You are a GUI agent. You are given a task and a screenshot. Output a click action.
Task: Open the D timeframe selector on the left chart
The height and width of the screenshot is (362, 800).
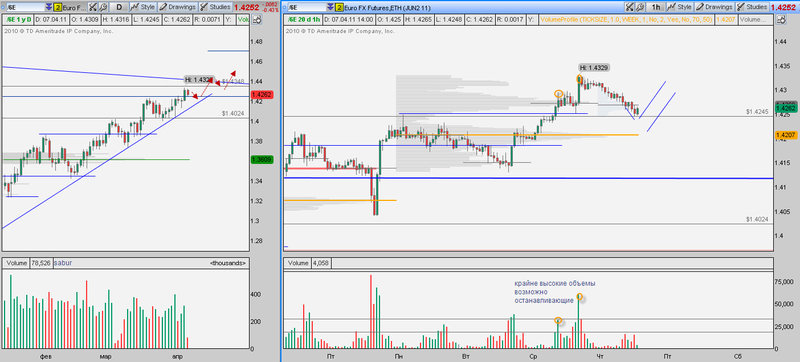coord(119,7)
